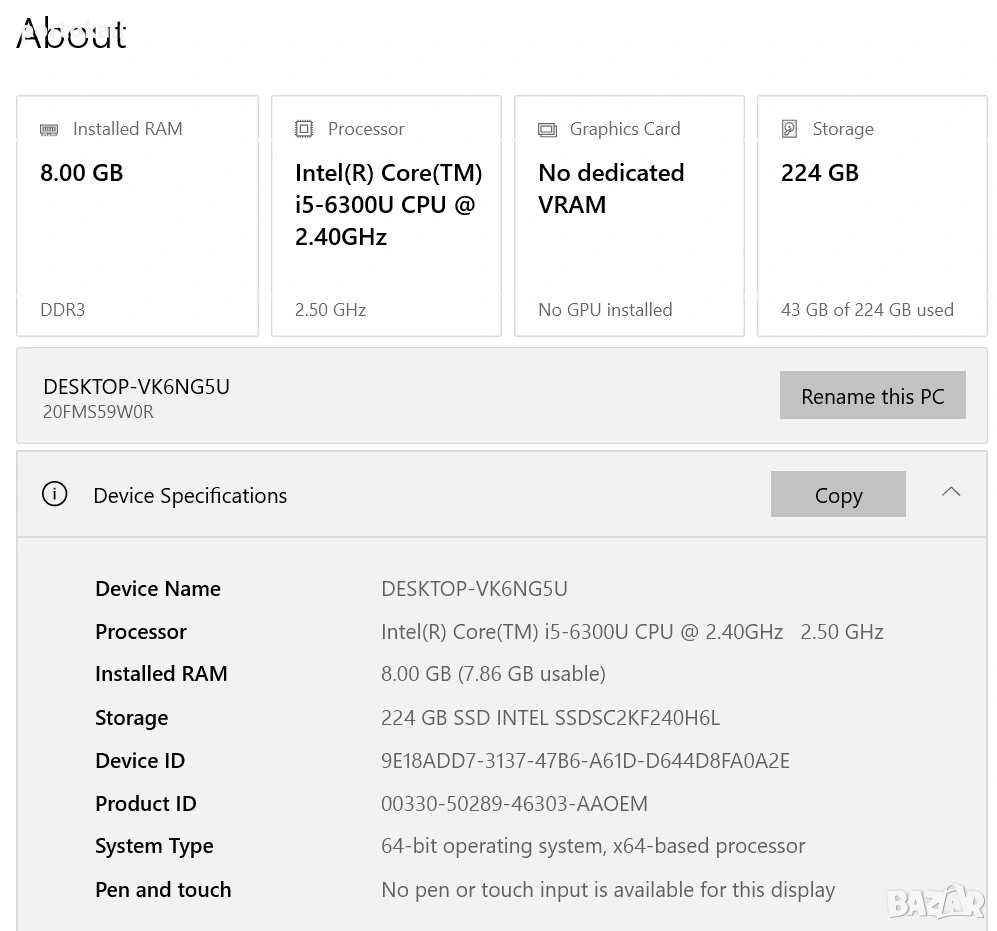Collapse the Device Specifications section
The width and height of the screenshot is (997, 931).
pyautogui.click(x=951, y=492)
